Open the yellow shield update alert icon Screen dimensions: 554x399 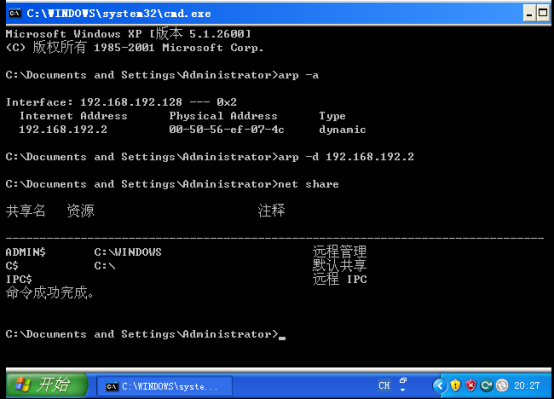(x=455, y=386)
